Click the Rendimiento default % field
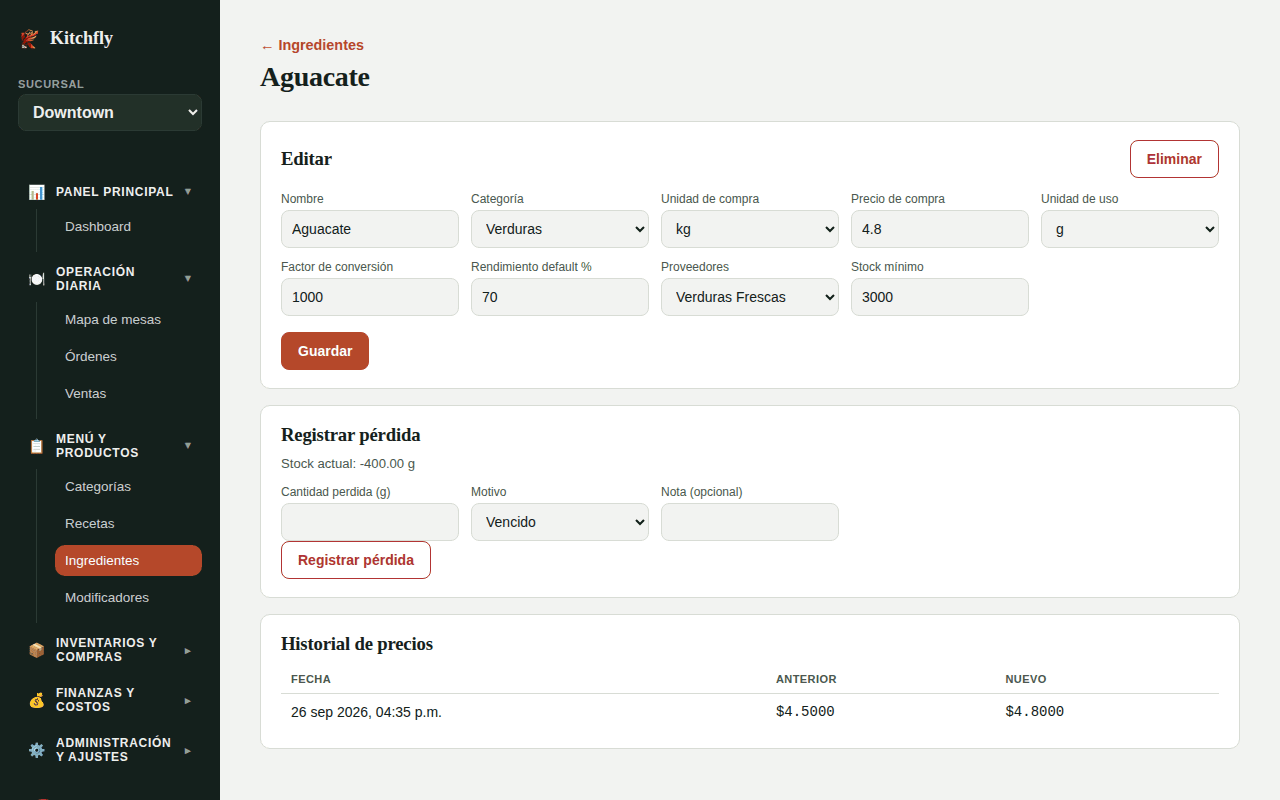 (560, 297)
